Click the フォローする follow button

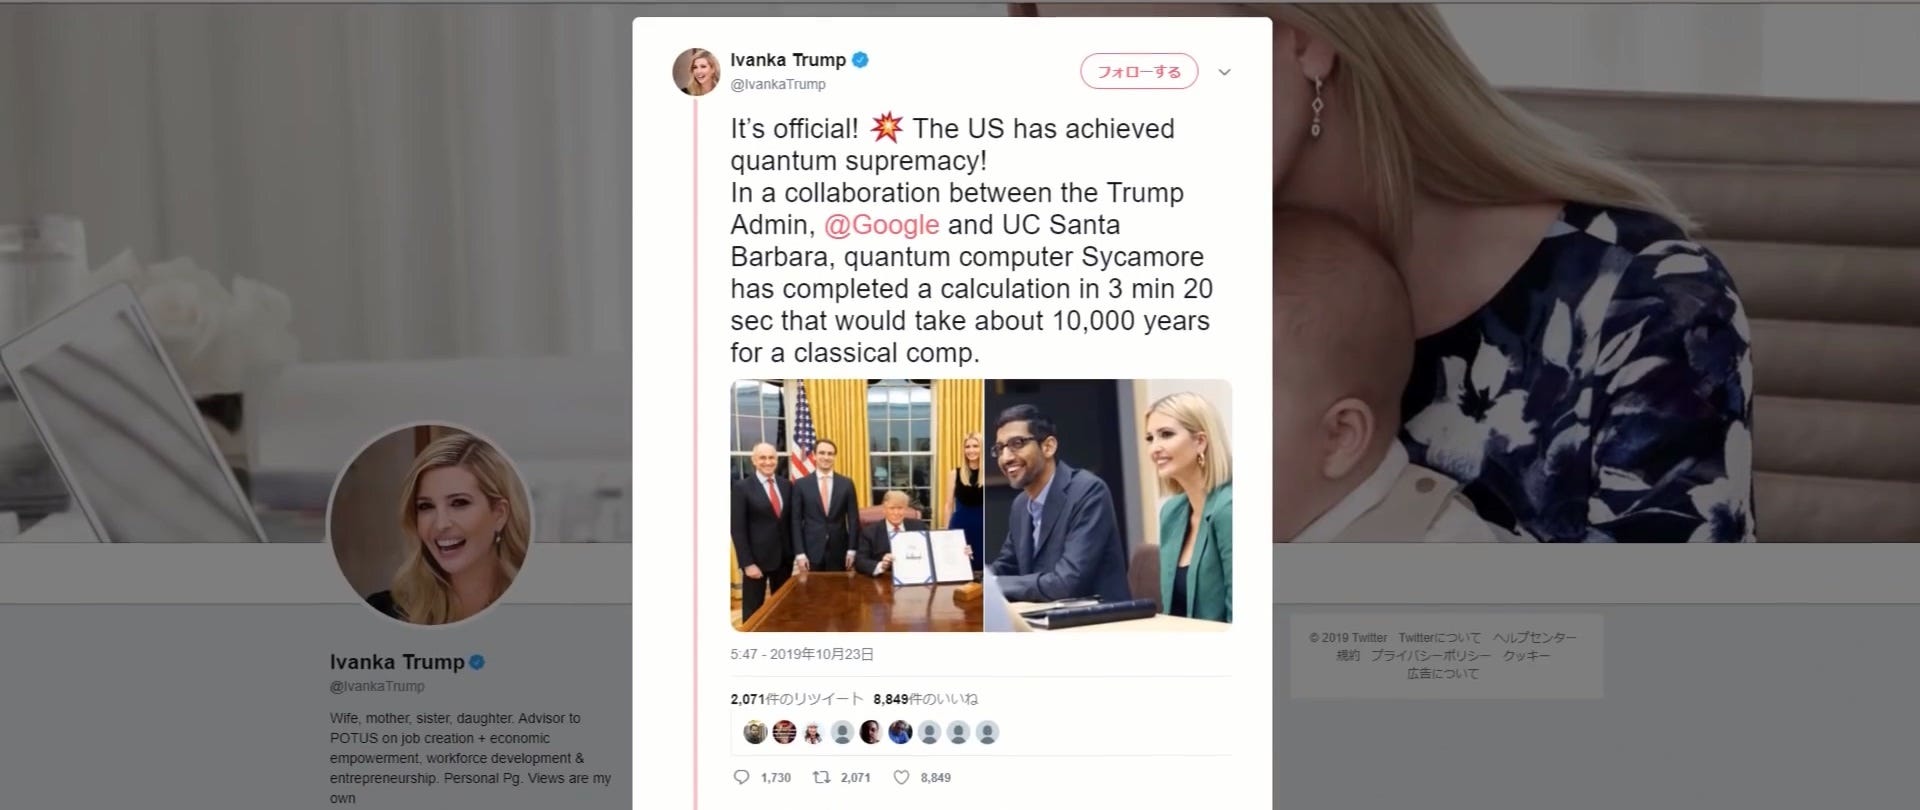coord(1139,71)
